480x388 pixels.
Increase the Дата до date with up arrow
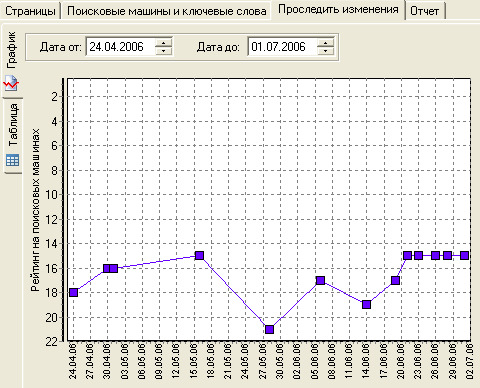325,42
